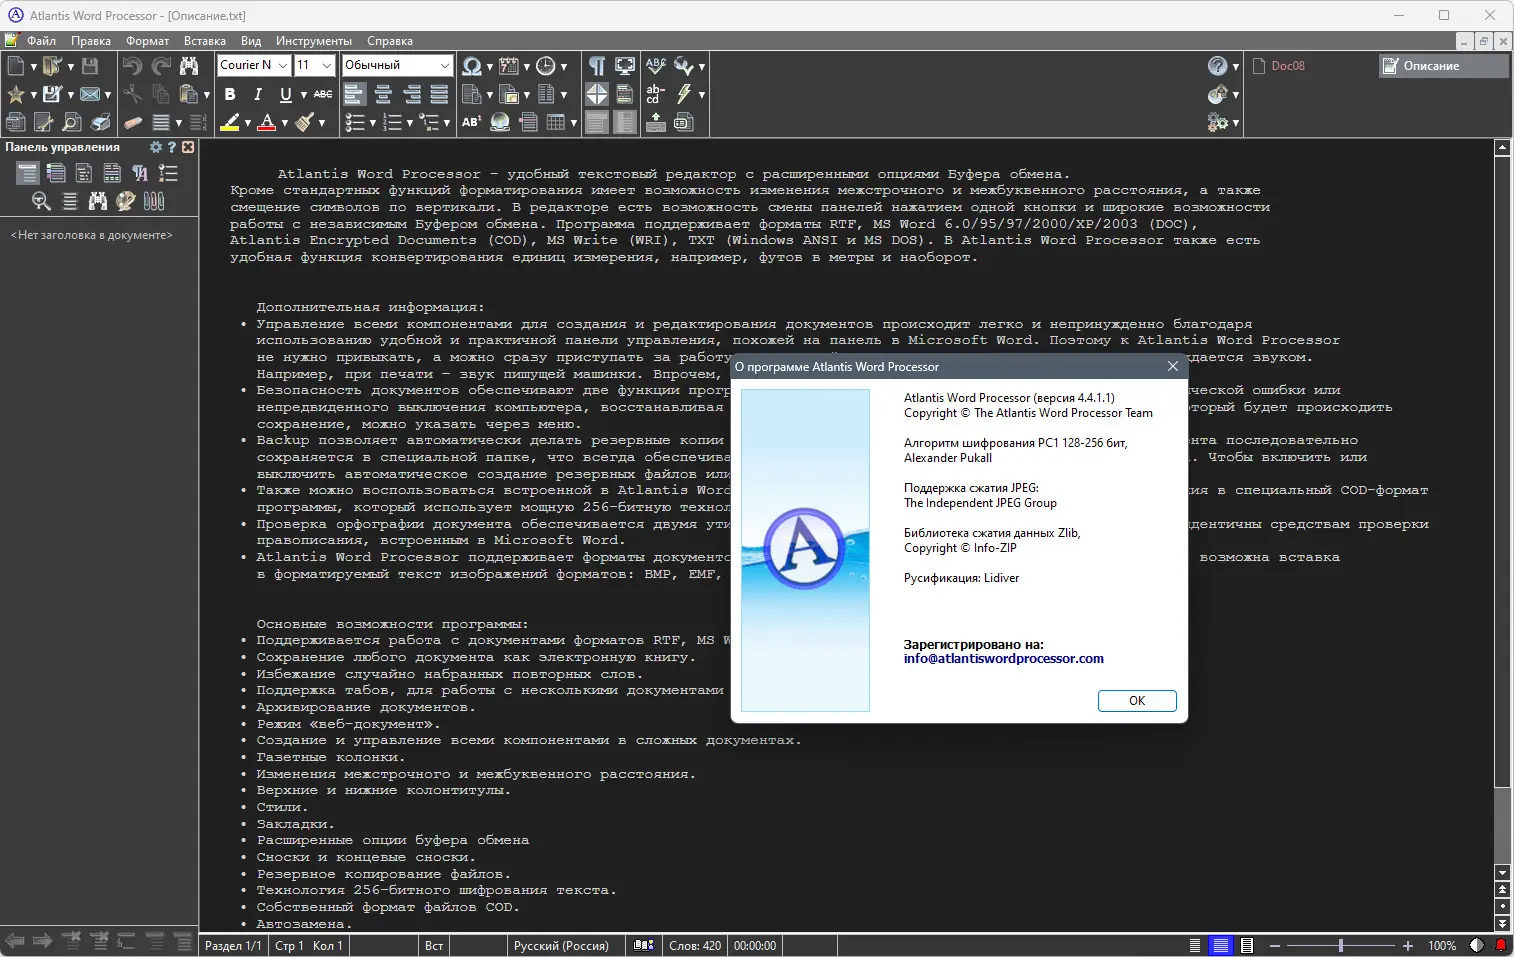This screenshot has width=1514, height=957.
Task: Click the Слов: 420 word count
Action: (x=695, y=946)
